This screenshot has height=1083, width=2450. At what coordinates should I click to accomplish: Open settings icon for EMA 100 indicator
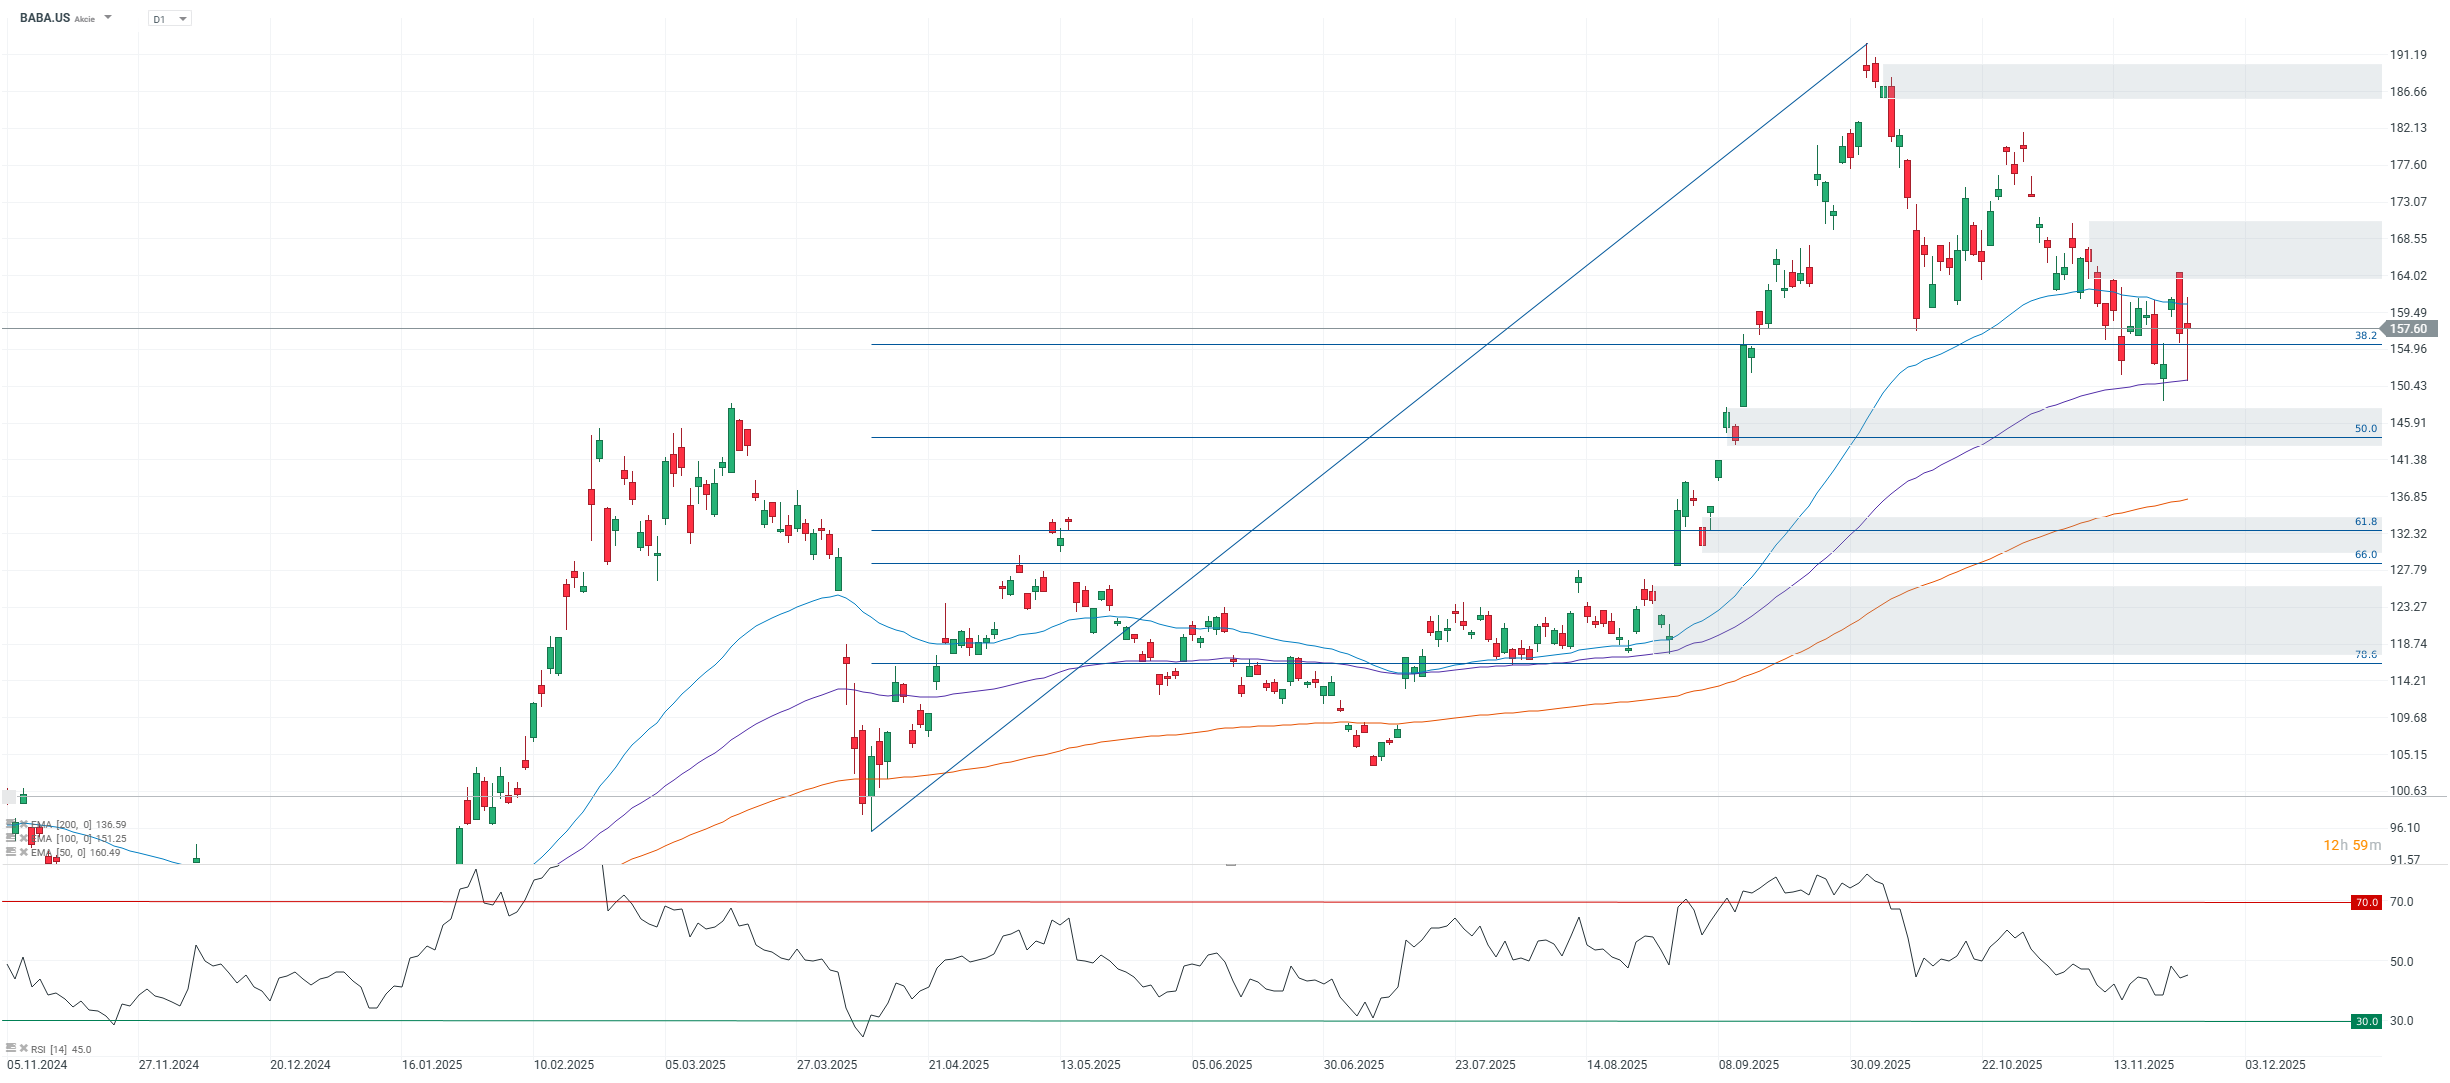11,838
